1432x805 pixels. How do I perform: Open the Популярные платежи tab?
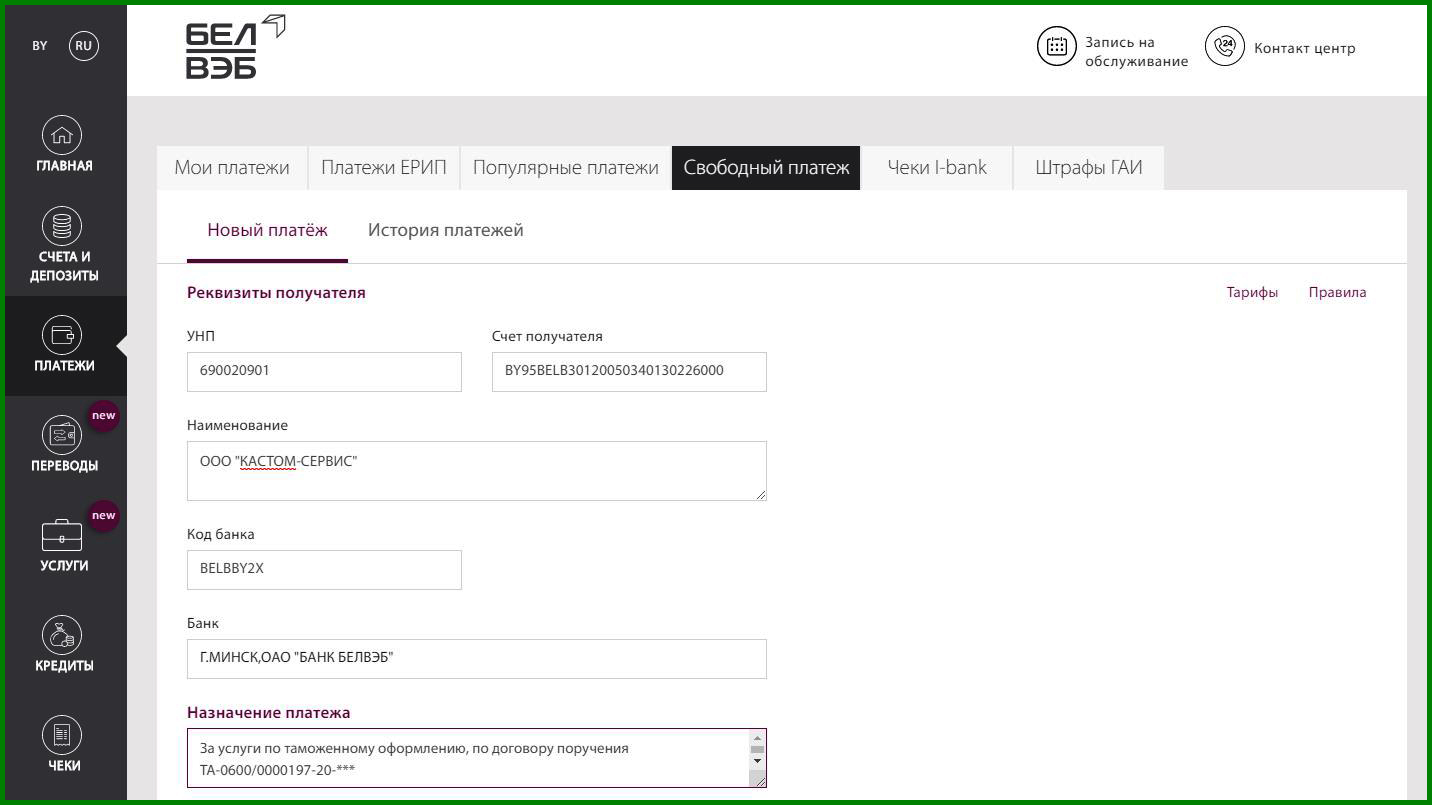[565, 167]
